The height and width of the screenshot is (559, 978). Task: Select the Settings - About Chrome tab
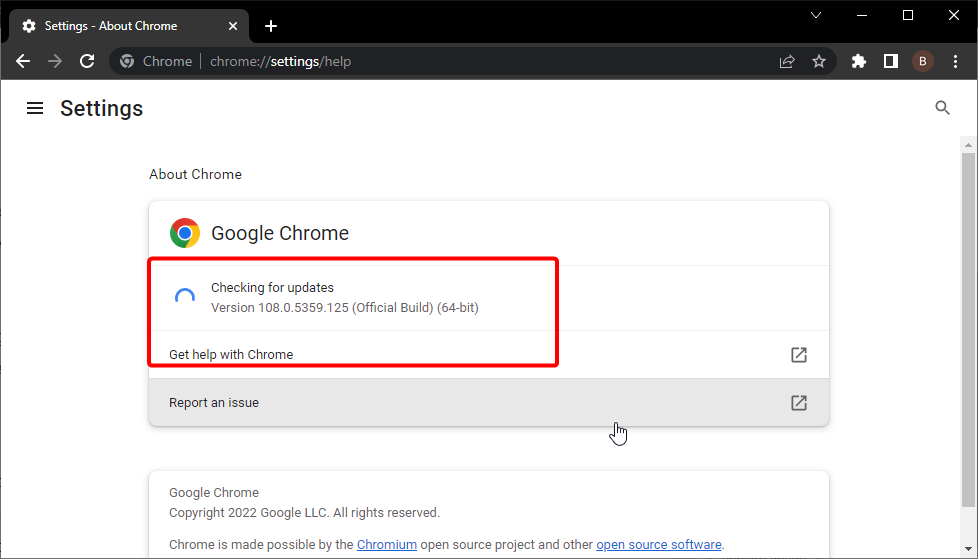pos(110,26)
